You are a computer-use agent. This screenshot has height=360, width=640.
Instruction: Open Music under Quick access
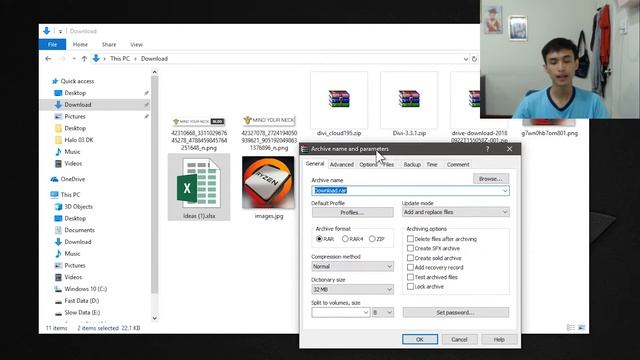coord(72,152)
